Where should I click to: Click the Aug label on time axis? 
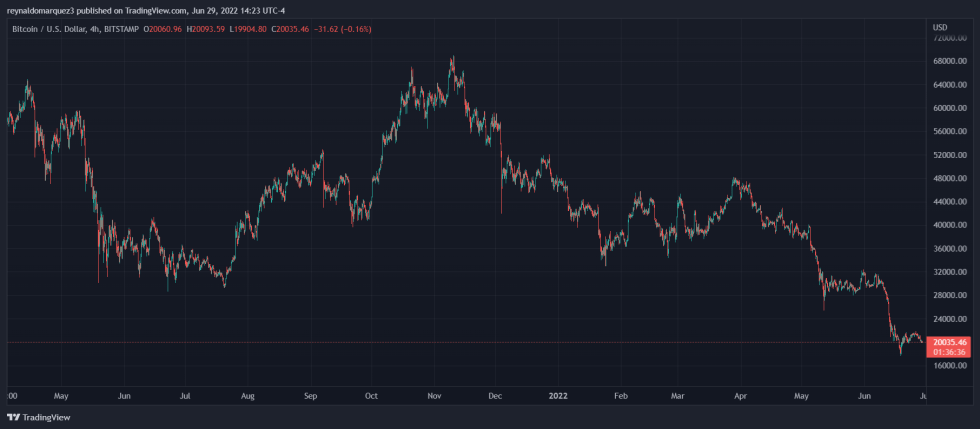[x=248, y=396]
